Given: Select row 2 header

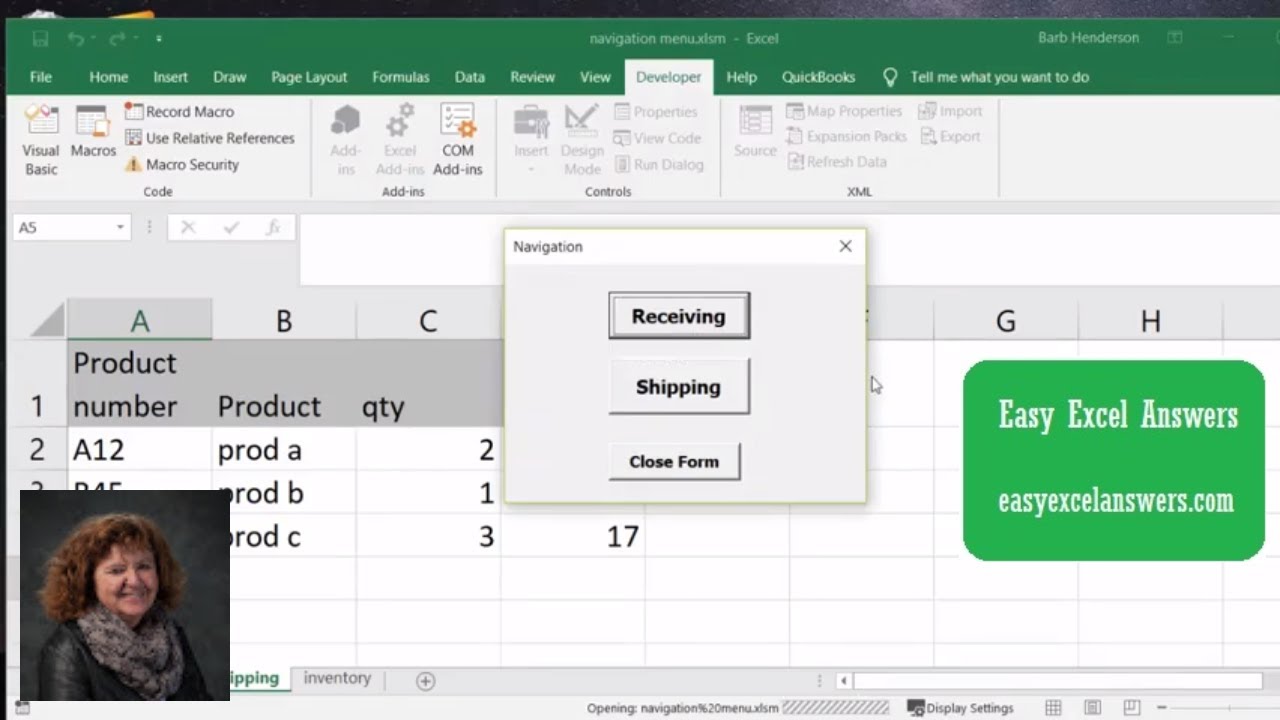Looking at the screenshot, I should (37, 450).
